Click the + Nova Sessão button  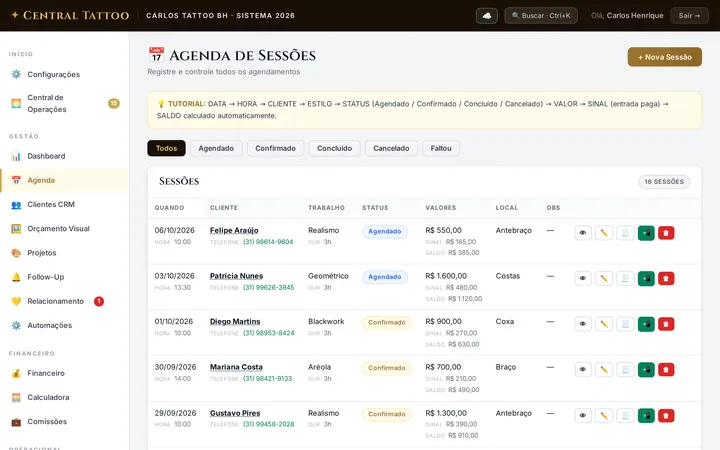click(664, 57)
